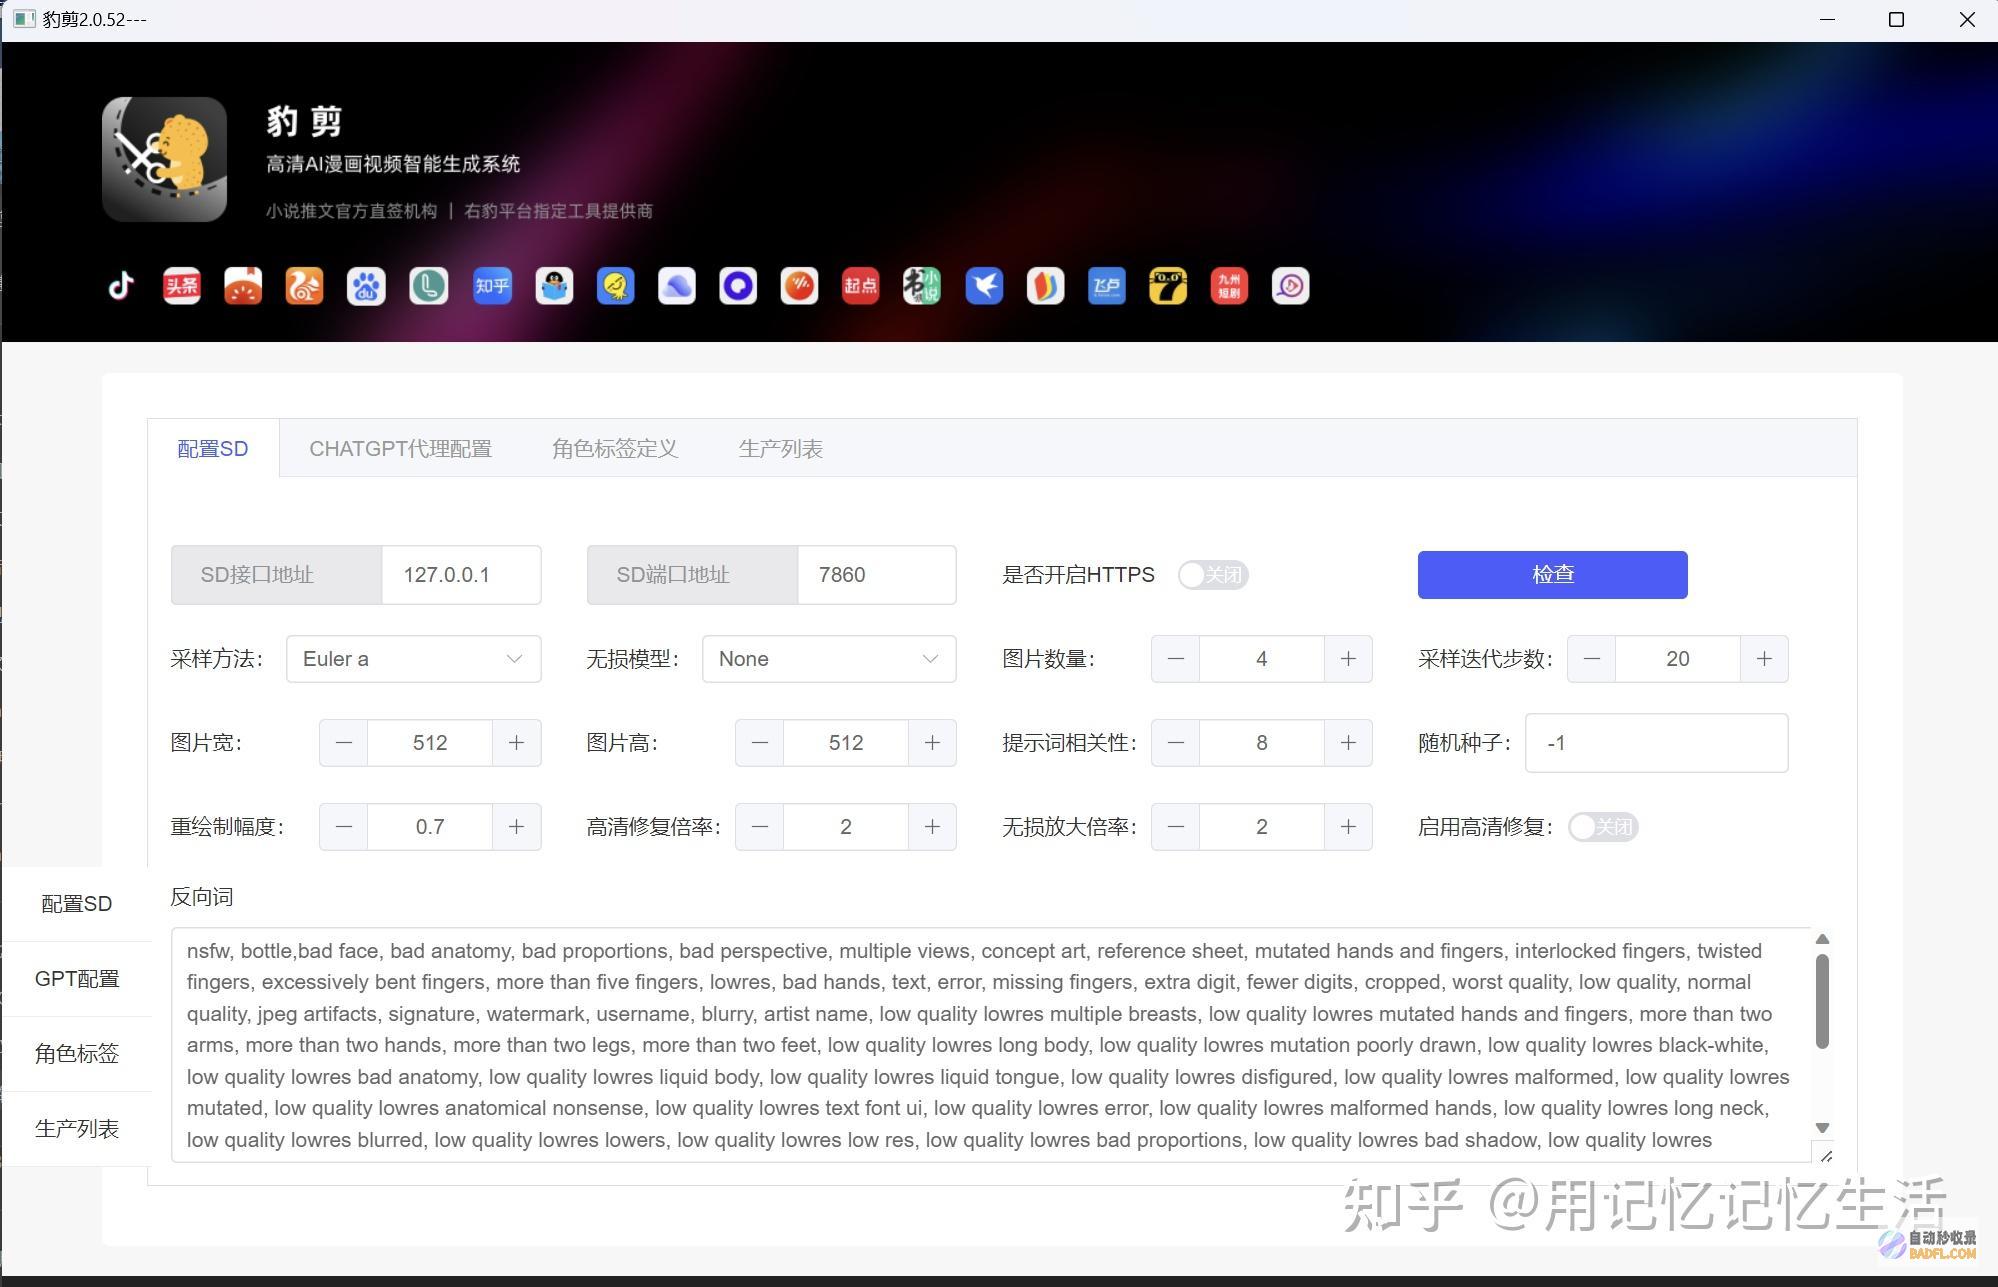Image resolution: width=1998 pixels, height=1287 pixels.
Task: Click the QQ penguin reading icon
Action: (x=554, y=286)
